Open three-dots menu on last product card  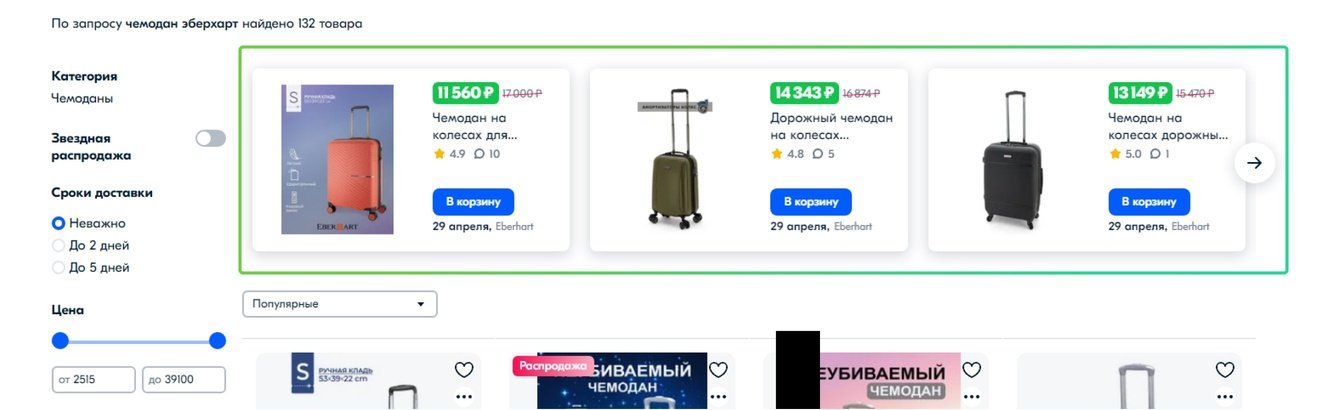(1225, 397)
